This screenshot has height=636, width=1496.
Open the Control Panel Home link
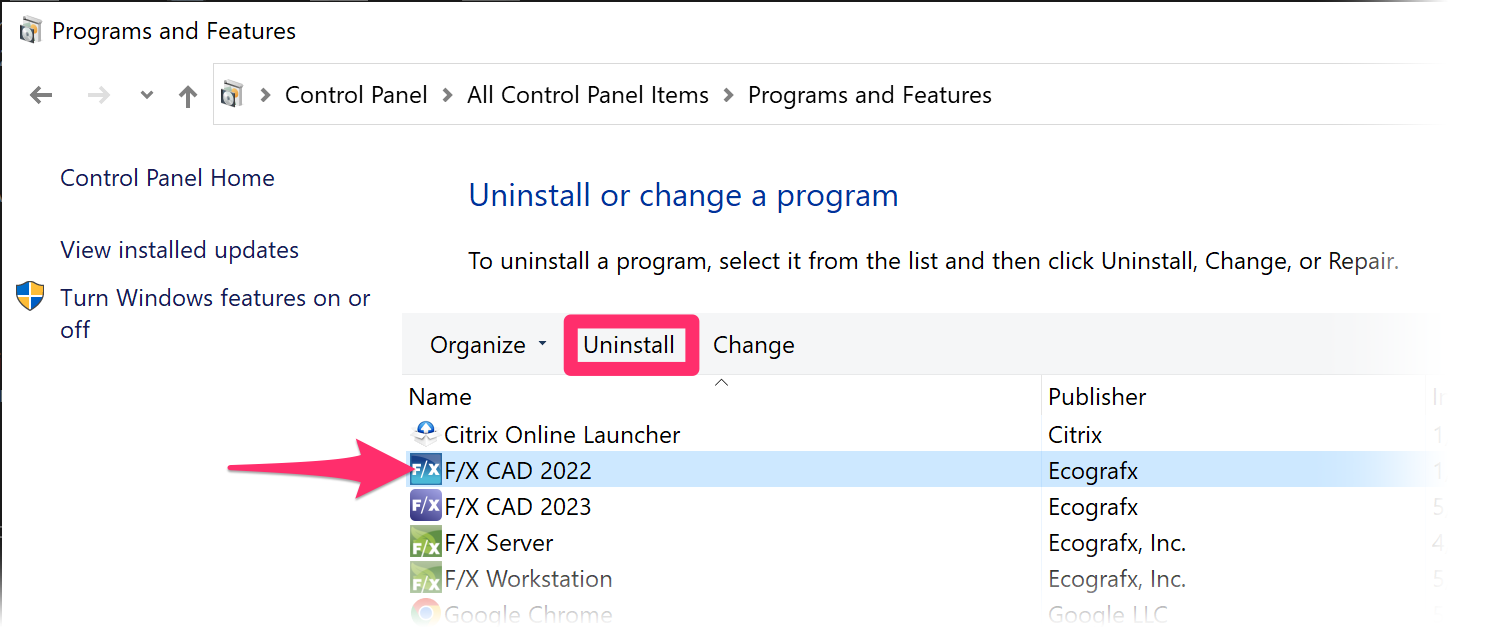pos(167,178)
